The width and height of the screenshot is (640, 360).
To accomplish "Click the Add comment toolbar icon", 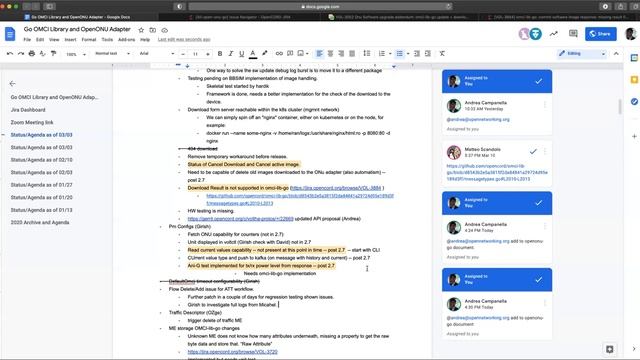I will click(x=290, y=53).
